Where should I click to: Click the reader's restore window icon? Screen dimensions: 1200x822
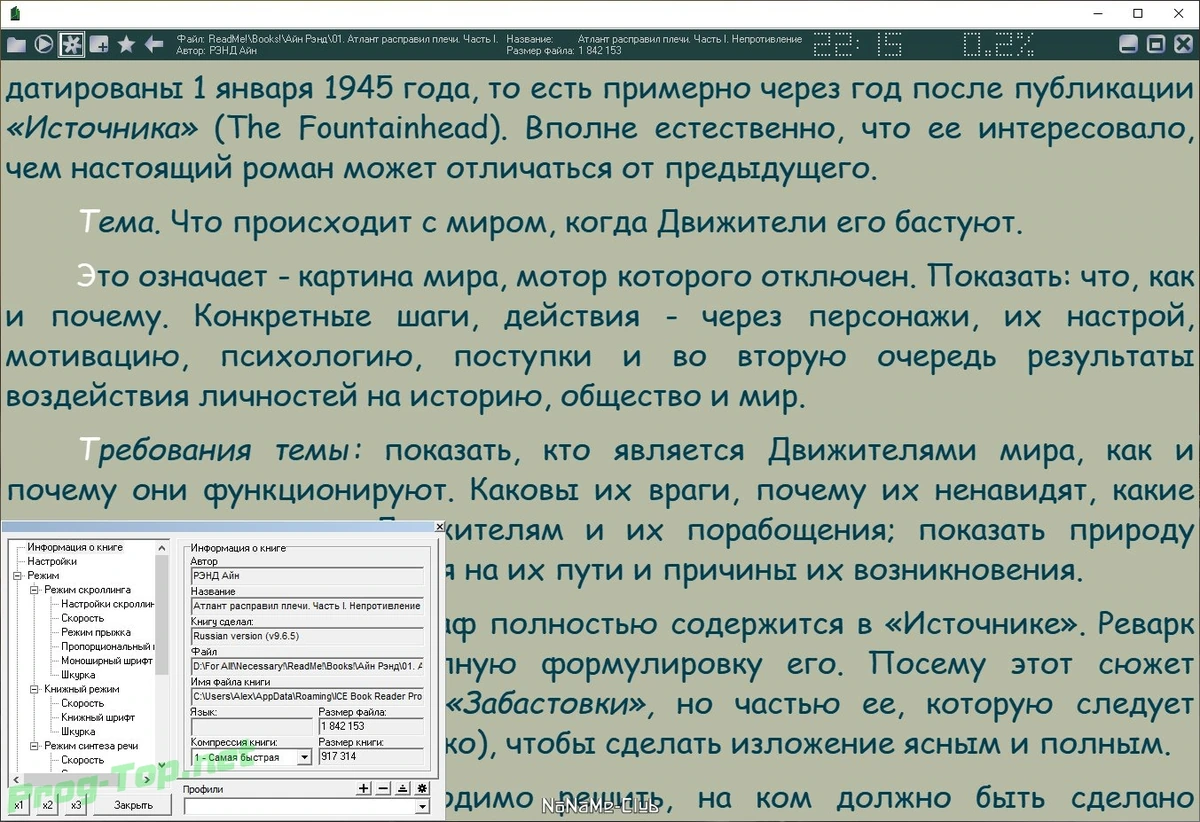1155,44
